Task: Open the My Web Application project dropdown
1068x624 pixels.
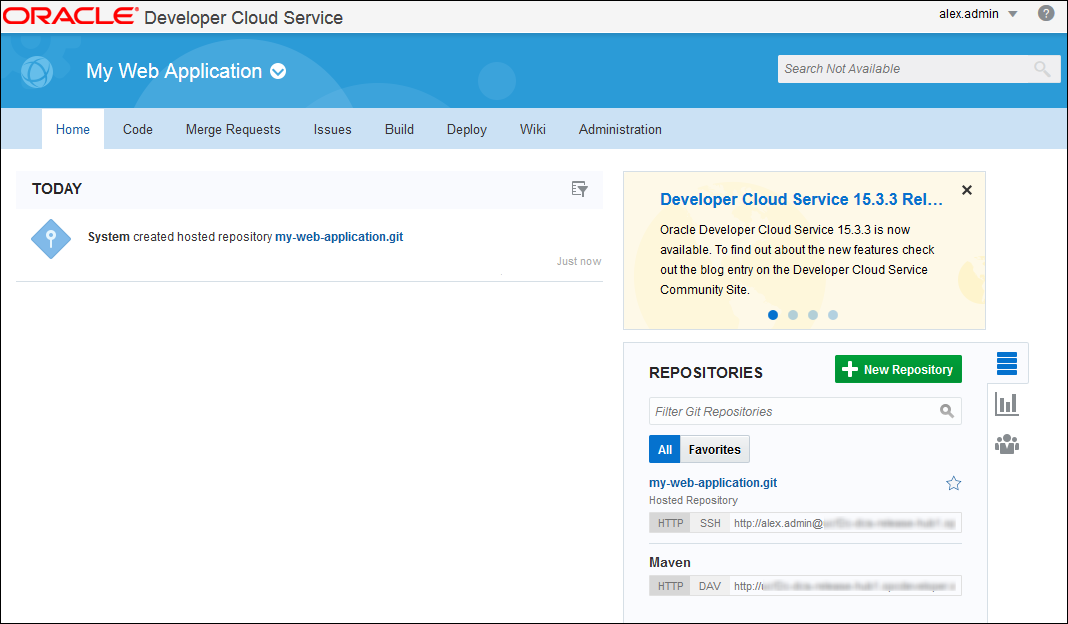Action: click(279, 72)
